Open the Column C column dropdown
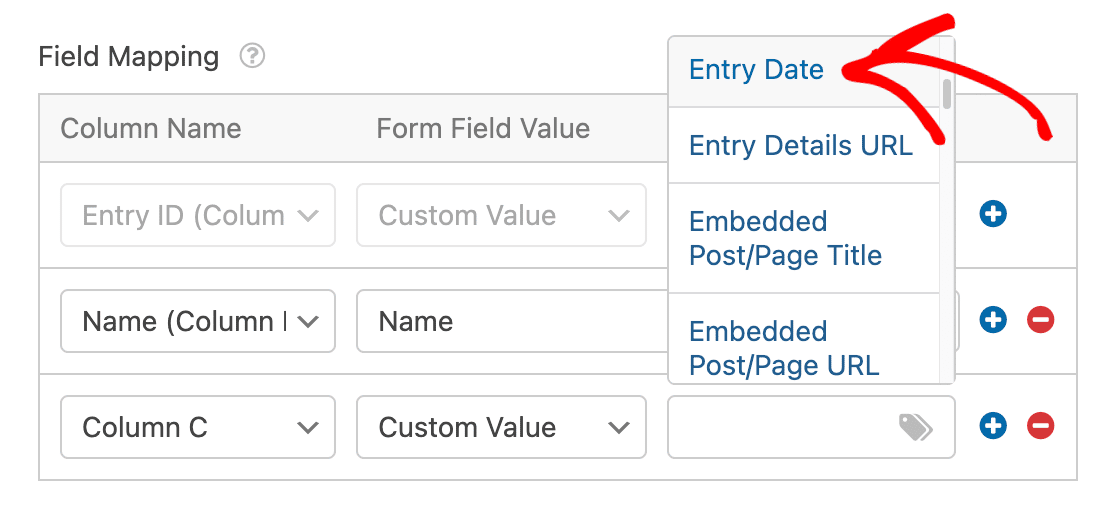 pos(198,427)
